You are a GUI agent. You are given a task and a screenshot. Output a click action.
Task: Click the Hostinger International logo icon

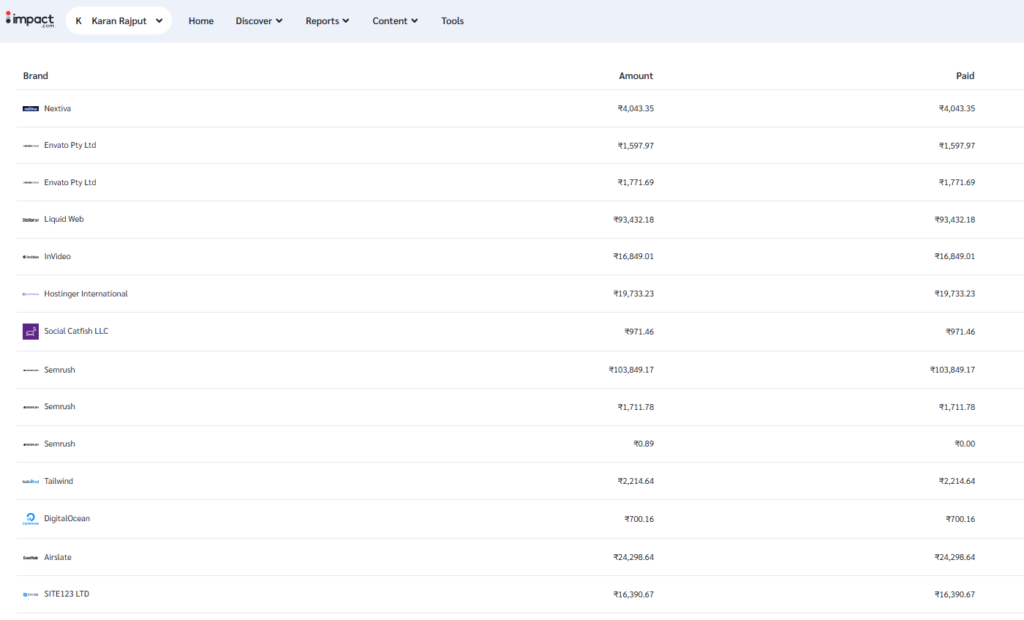[x=31, y=294]
